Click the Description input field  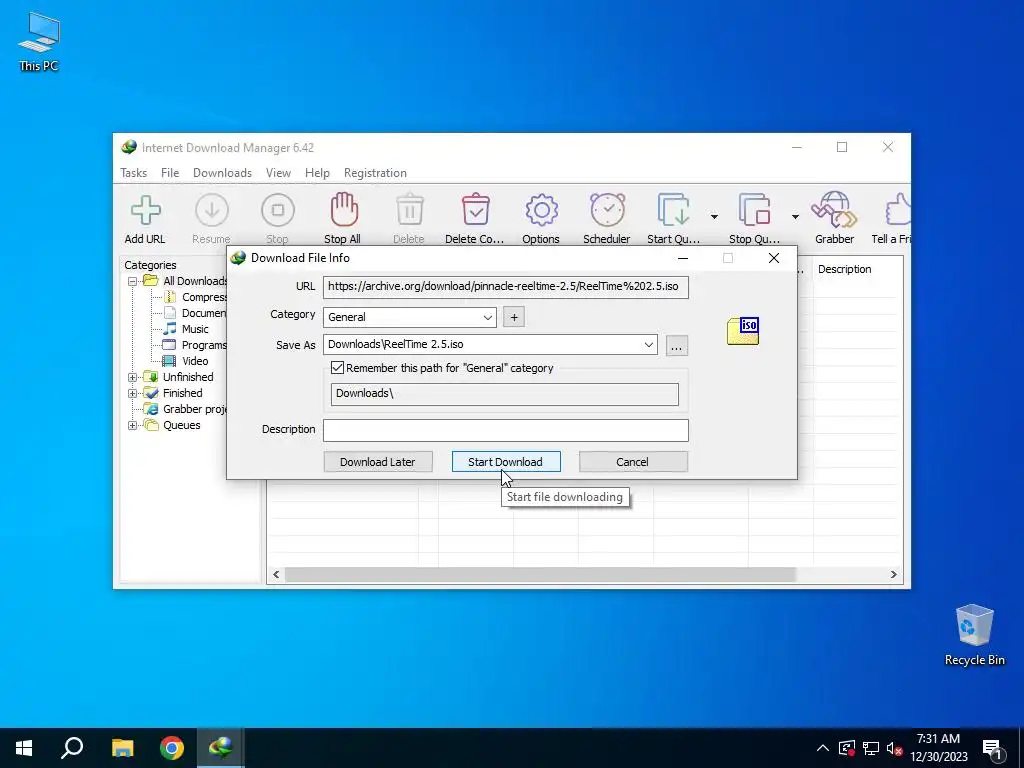(x=505, y=430)
